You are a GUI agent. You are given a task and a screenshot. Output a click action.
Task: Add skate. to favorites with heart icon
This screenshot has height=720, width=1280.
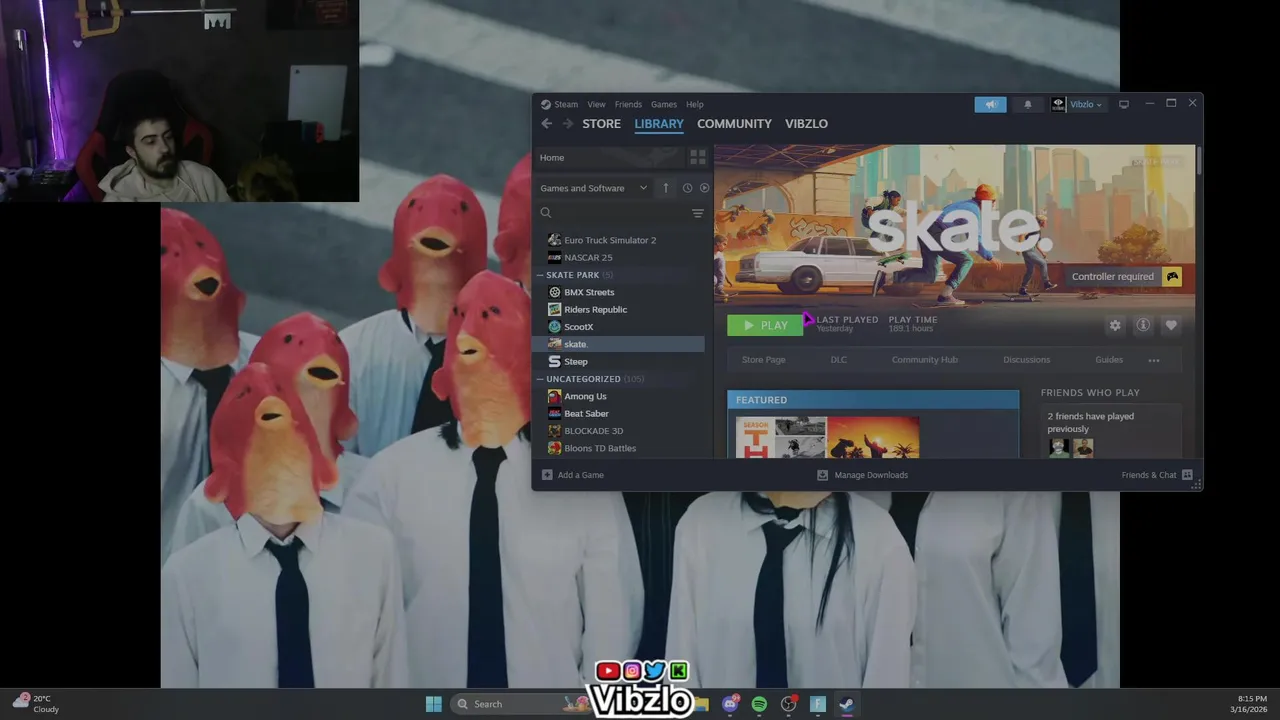pos(1171,325)
